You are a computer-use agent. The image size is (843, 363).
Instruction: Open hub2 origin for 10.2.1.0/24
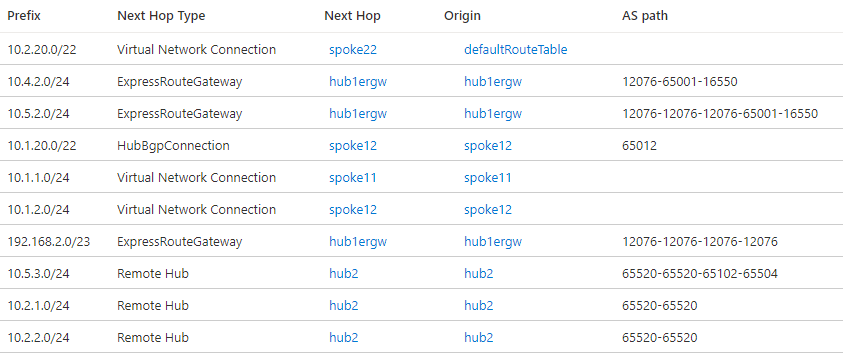478,305
